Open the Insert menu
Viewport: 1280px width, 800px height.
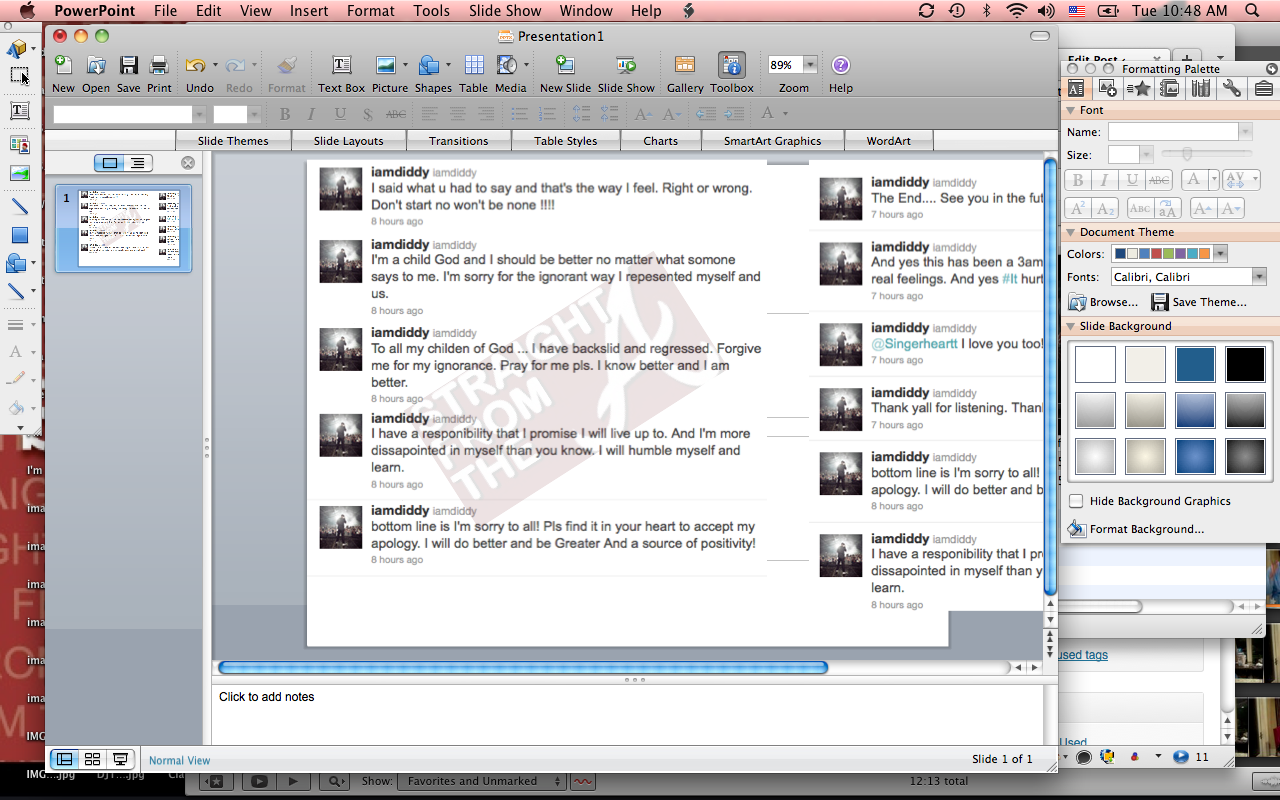point(309,11)
